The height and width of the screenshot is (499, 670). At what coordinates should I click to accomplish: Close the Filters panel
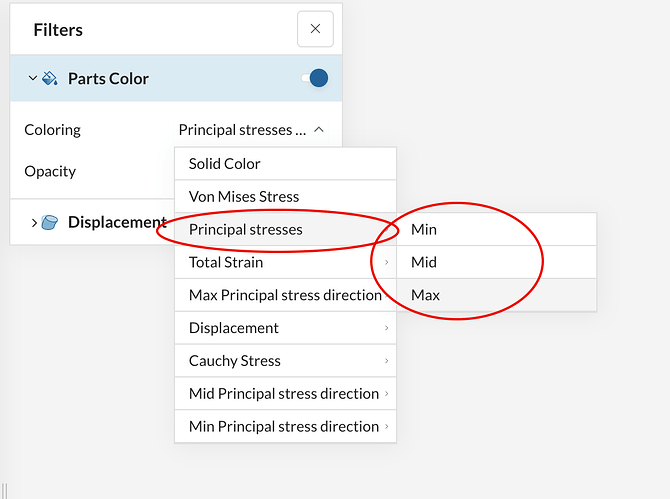315,29
